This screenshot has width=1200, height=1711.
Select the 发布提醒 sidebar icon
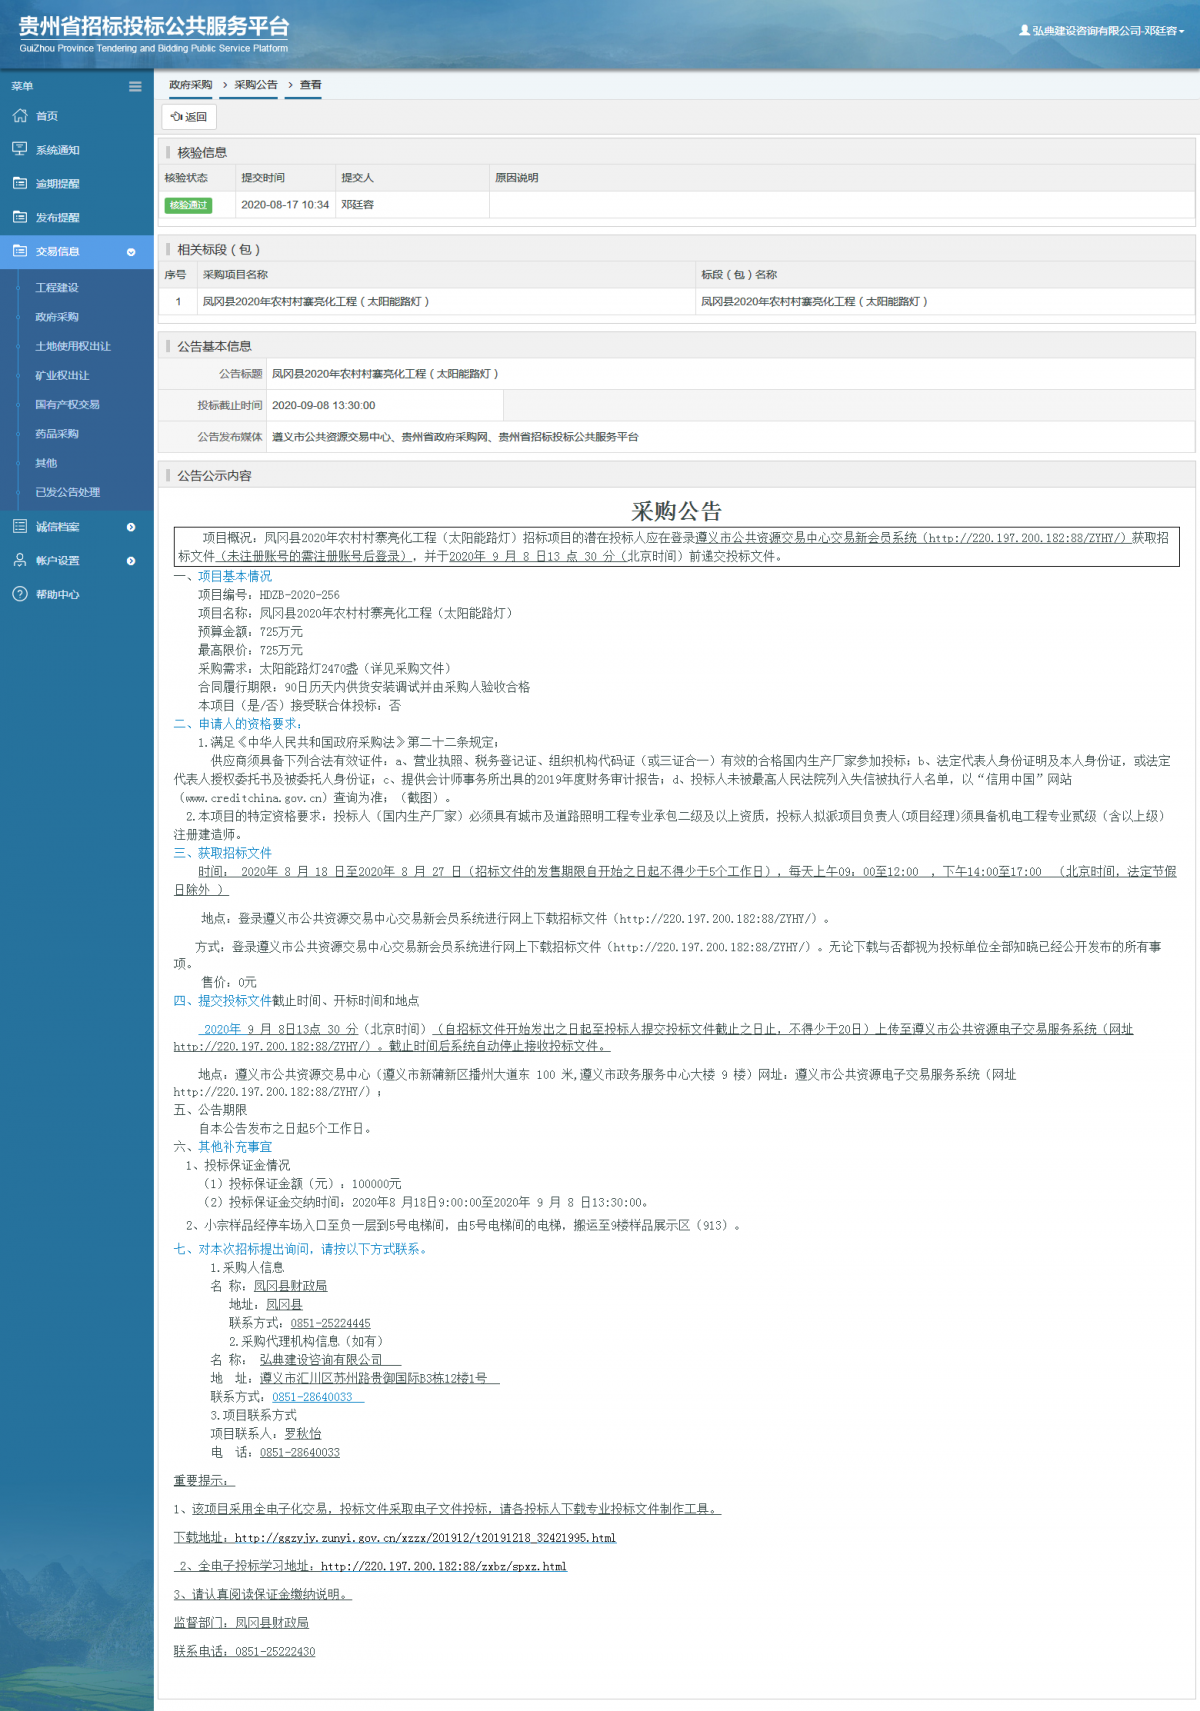point(20,217)
